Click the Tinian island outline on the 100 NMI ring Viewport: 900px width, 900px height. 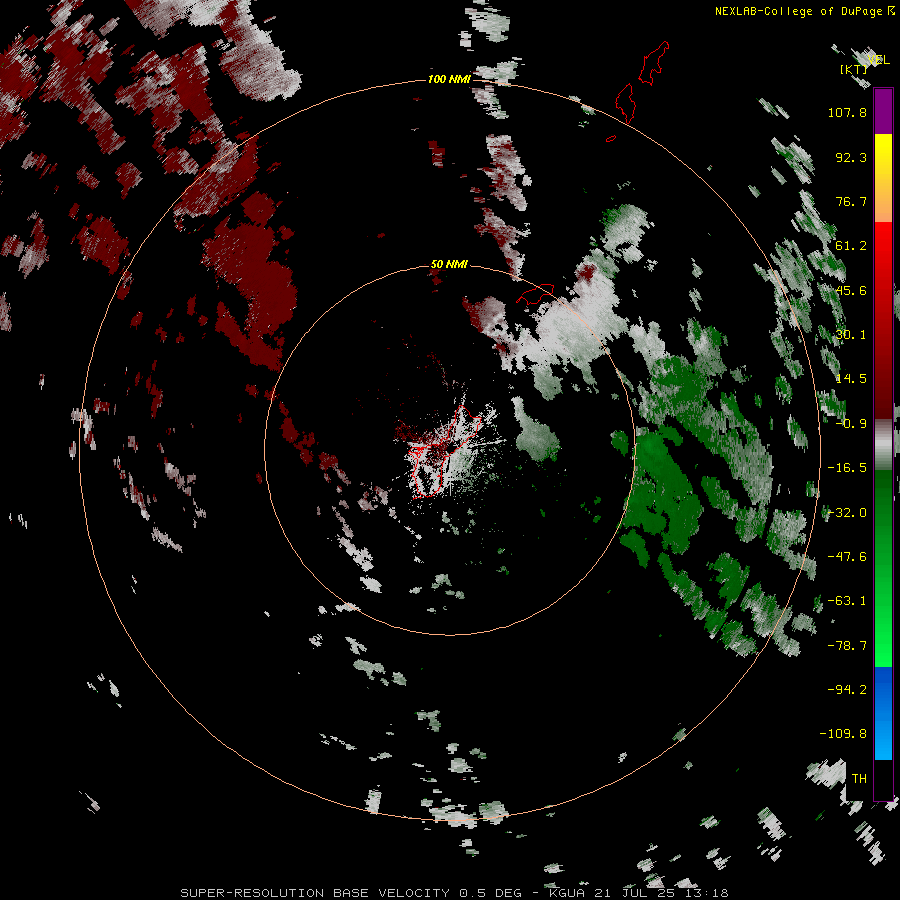(625, 103)
